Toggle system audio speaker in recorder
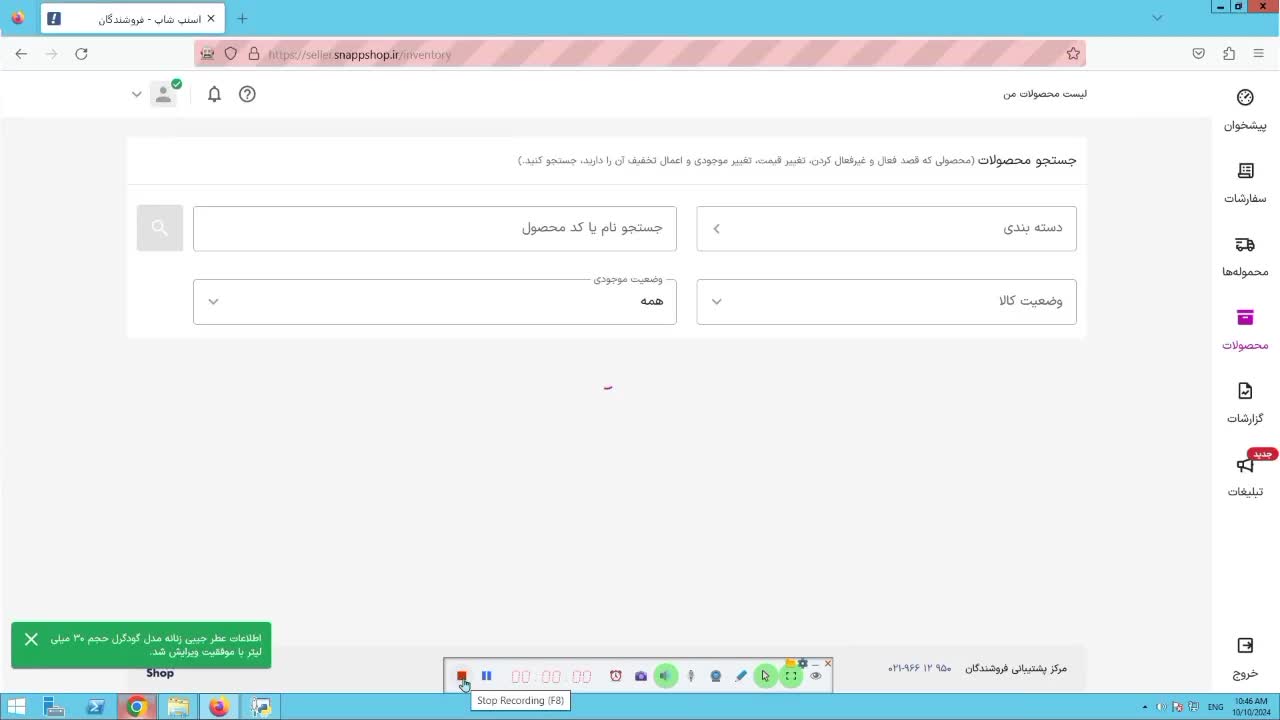Viewport: 1280px width, 720px height. pyautogui.click(x=666, y=676)
